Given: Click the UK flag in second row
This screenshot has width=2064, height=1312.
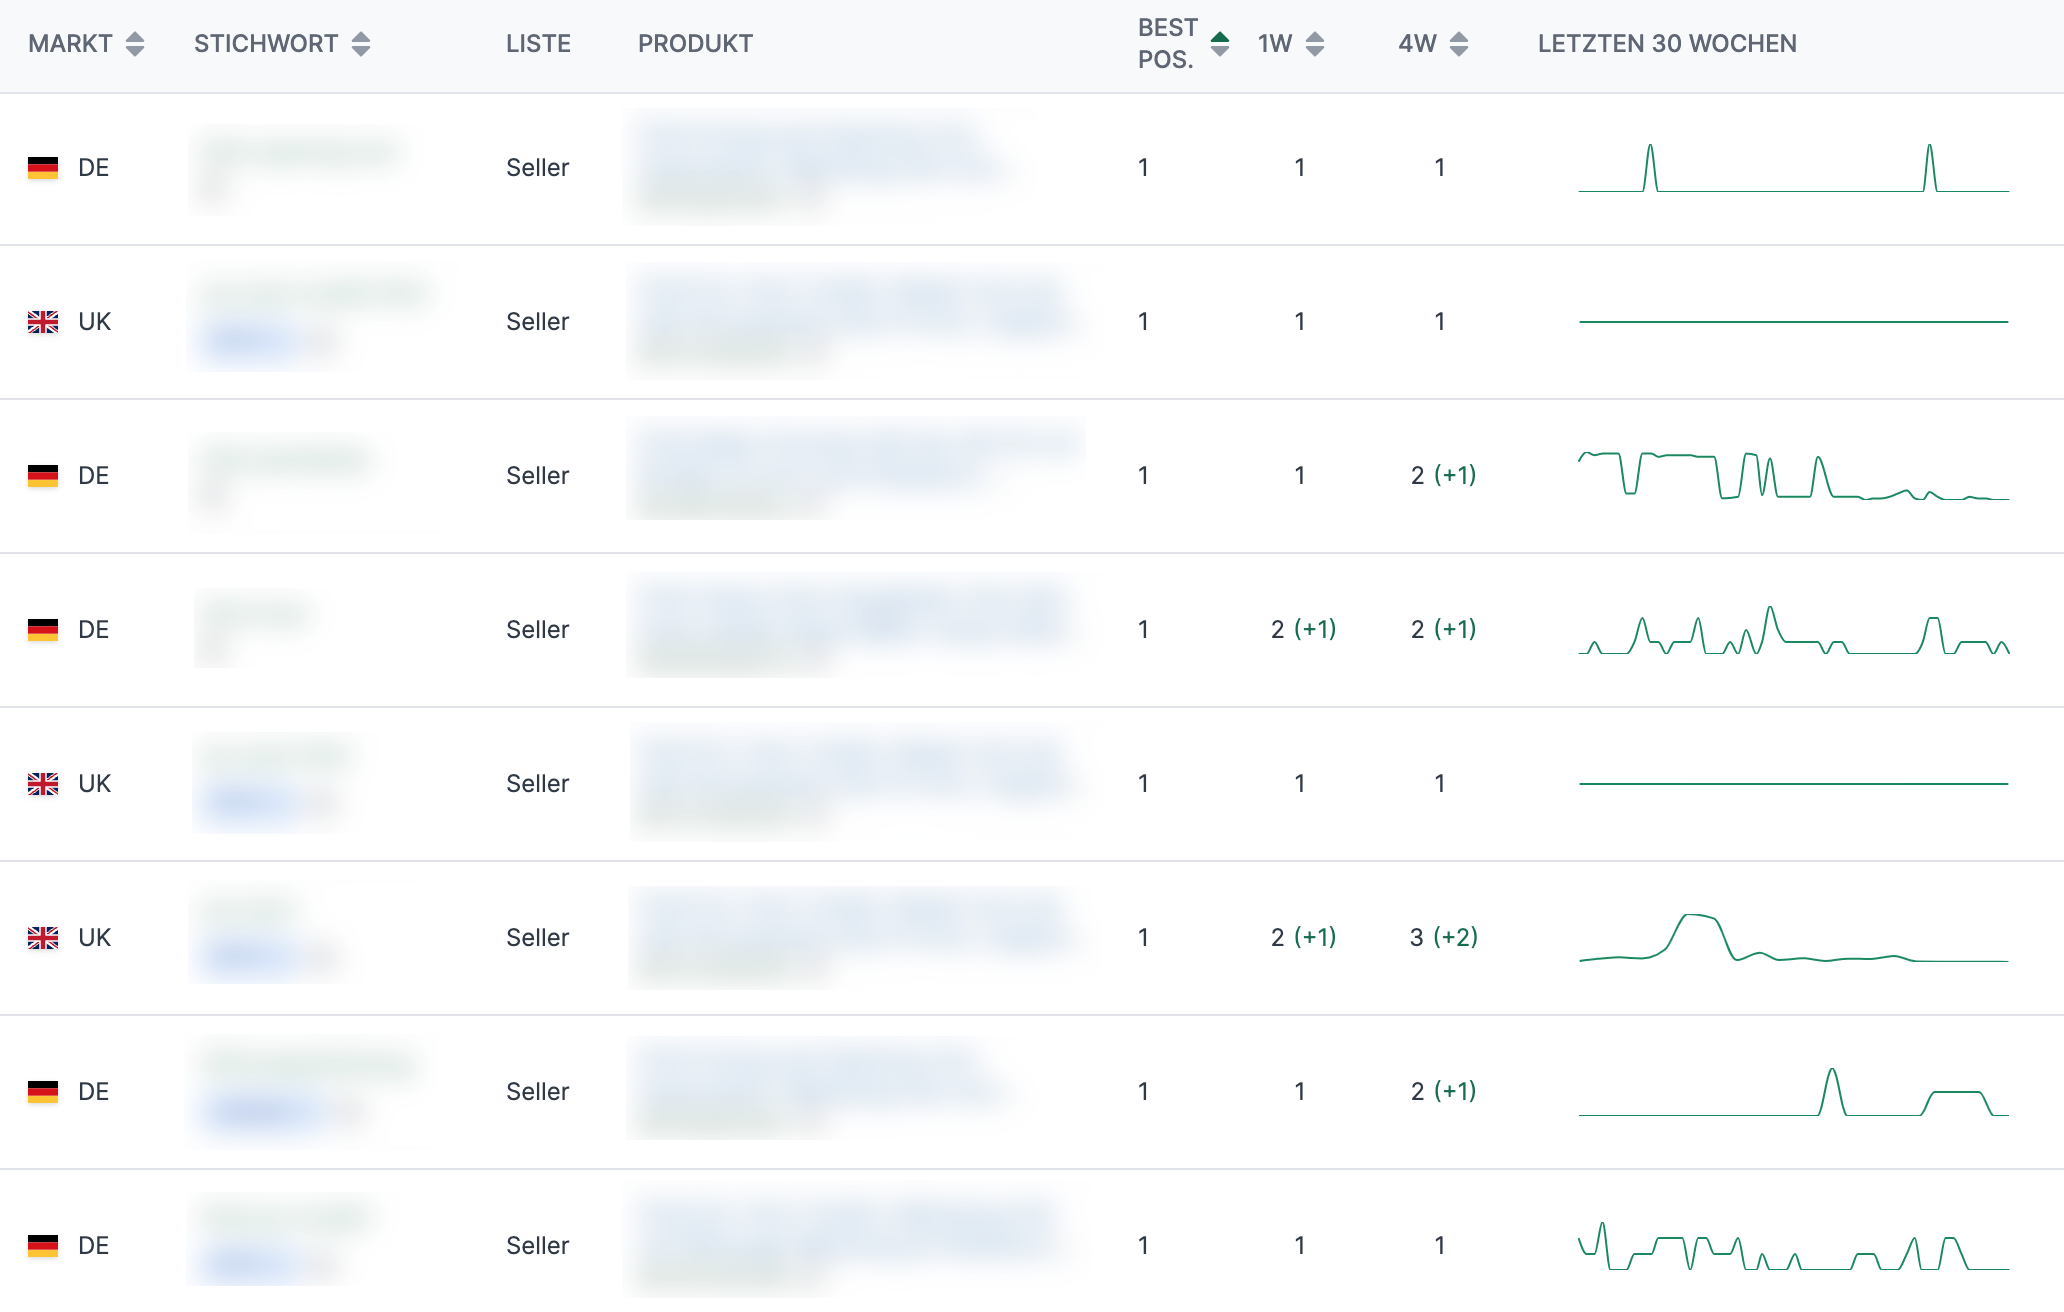Looking at the screenshot, I should [43, 322].
